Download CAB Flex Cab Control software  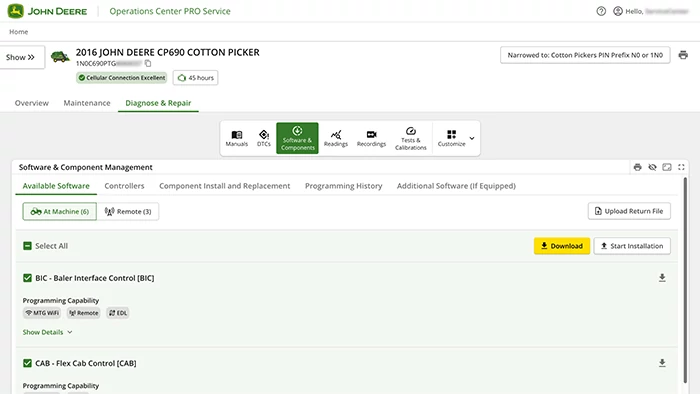click(x=662, y=363)
